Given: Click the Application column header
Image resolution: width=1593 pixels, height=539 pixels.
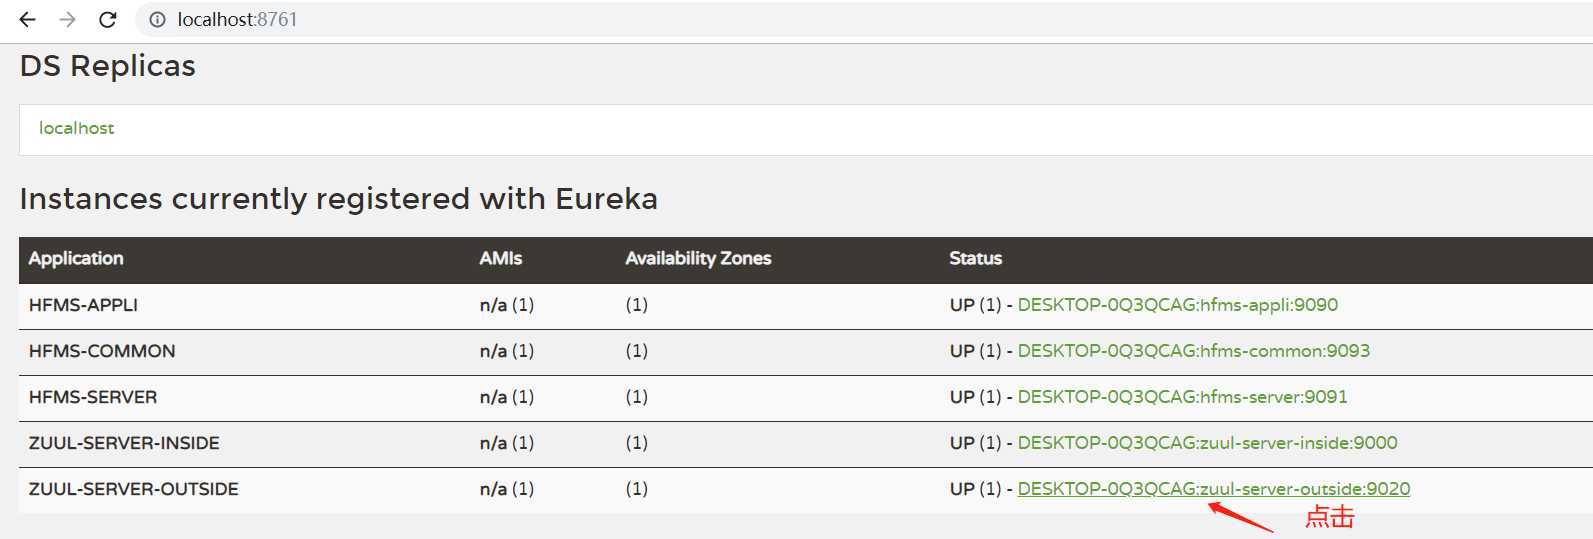Looking at the screenshot, I should [x=76, y=258].
